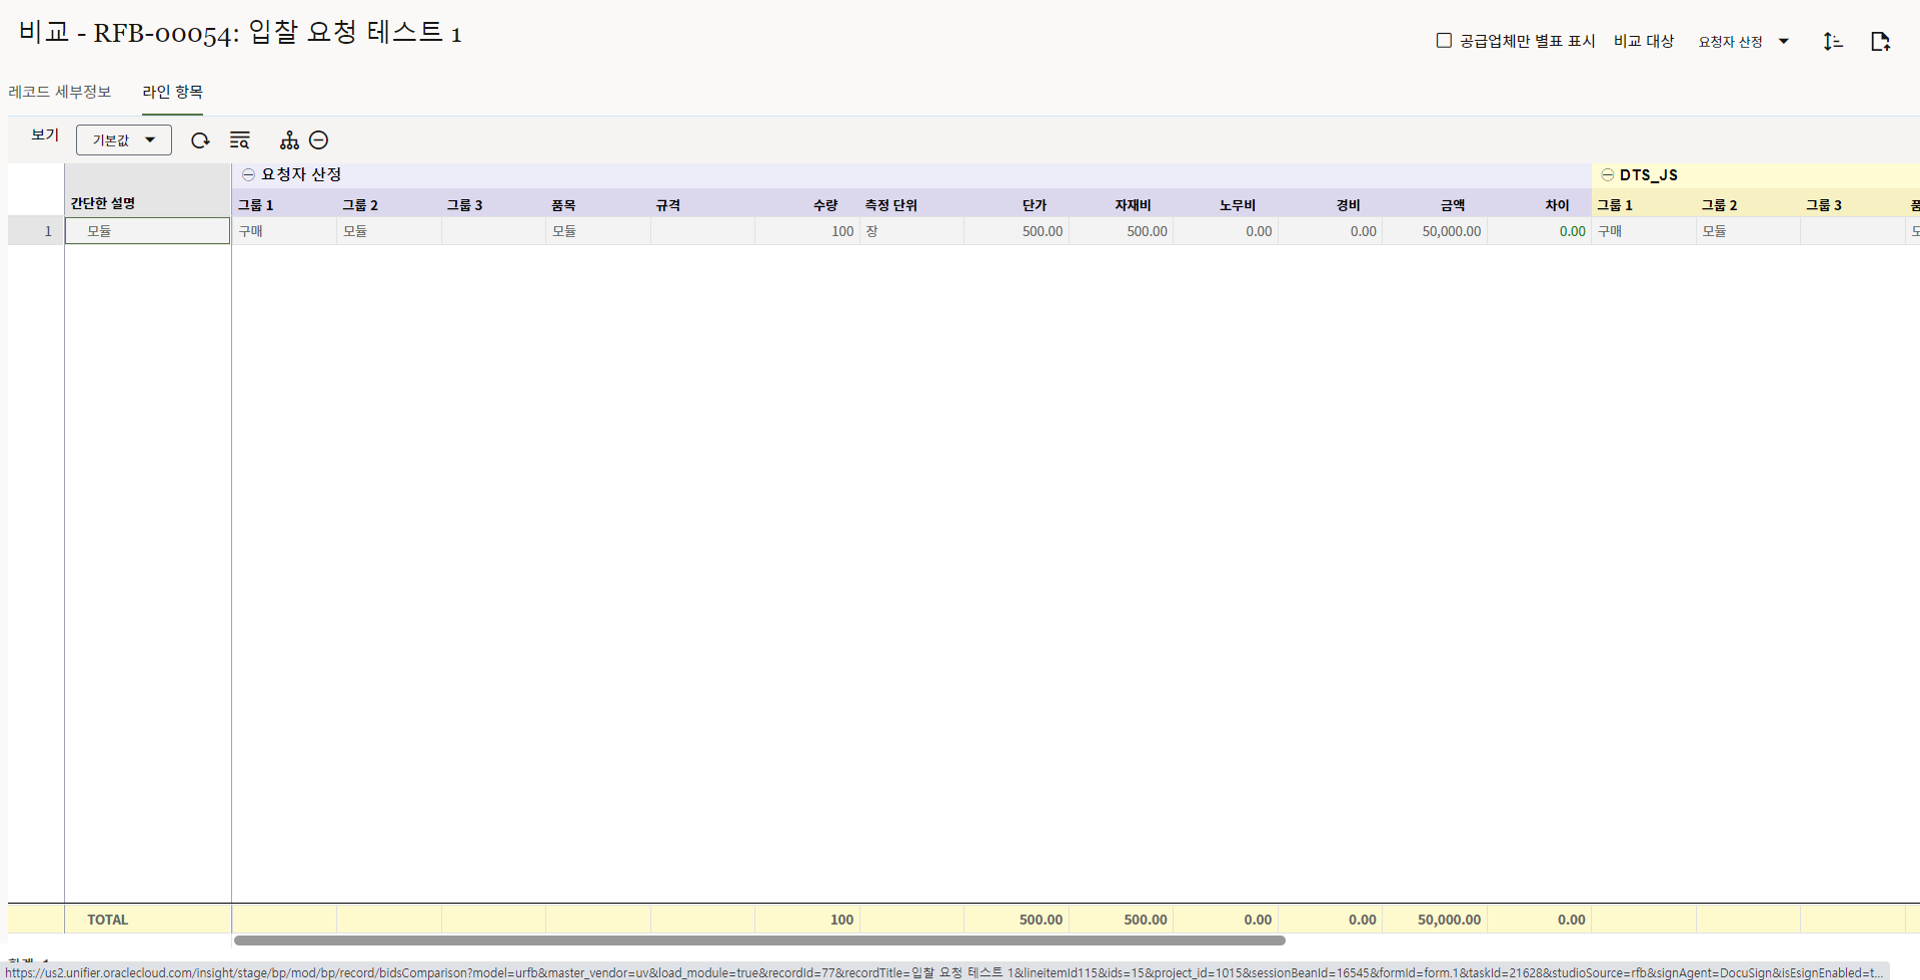Open the find-in-list search icon
1920x980 pixels.
tap(240, 140)
